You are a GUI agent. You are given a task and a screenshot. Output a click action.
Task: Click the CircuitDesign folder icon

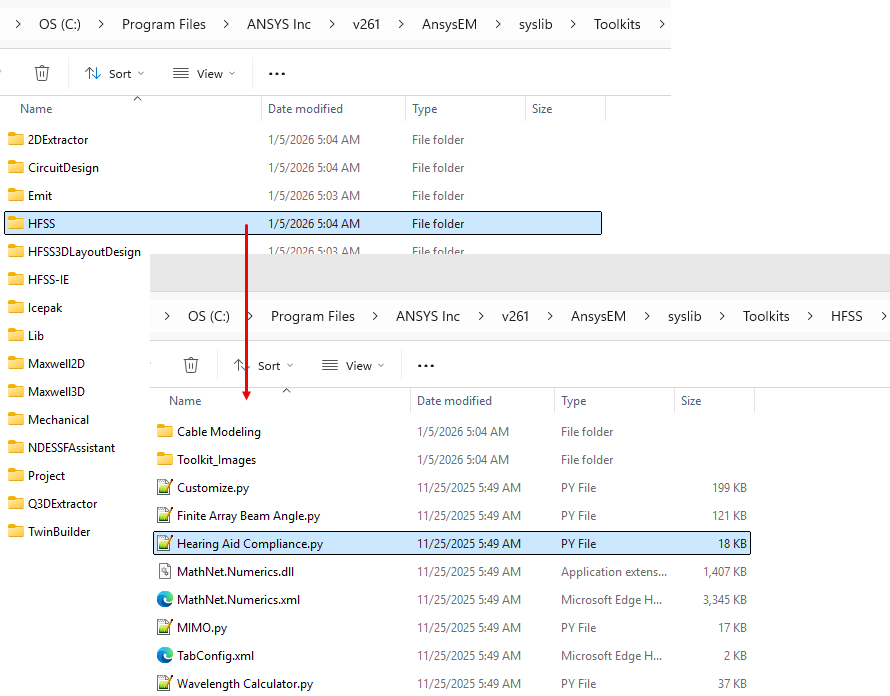tap(16, 167)
